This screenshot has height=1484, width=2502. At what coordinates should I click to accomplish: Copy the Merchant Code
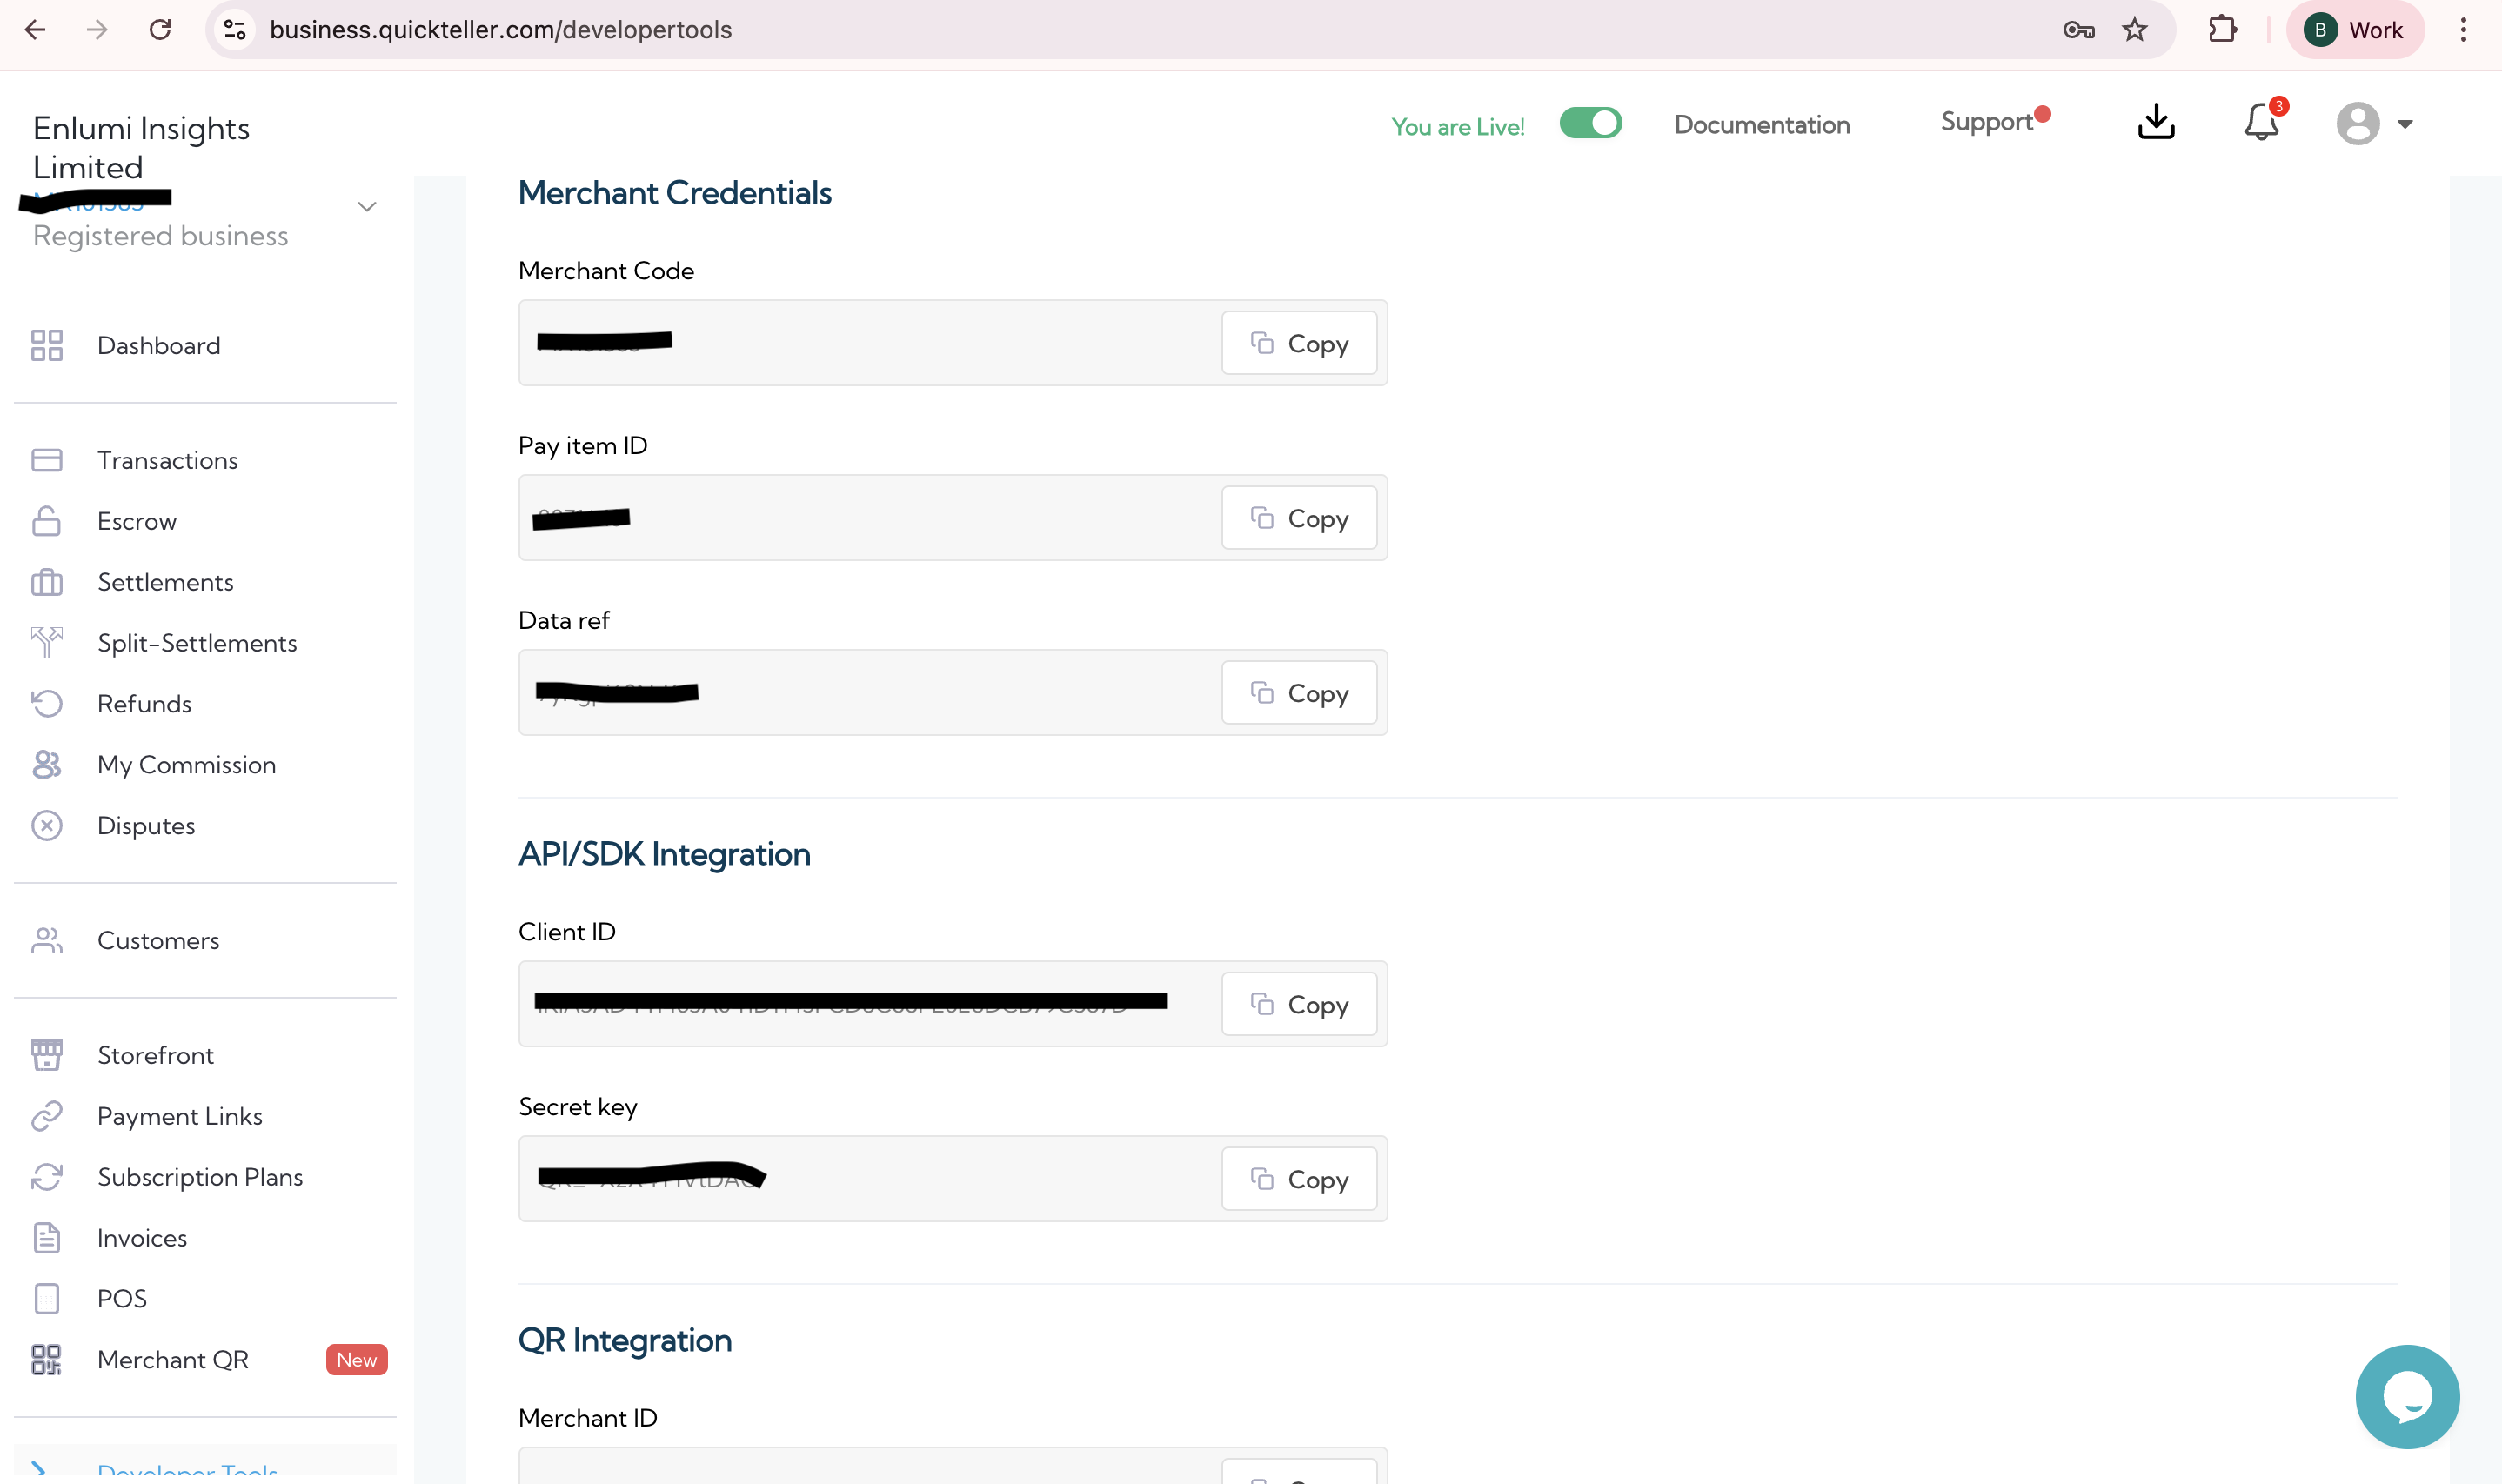click(1298, 343)
